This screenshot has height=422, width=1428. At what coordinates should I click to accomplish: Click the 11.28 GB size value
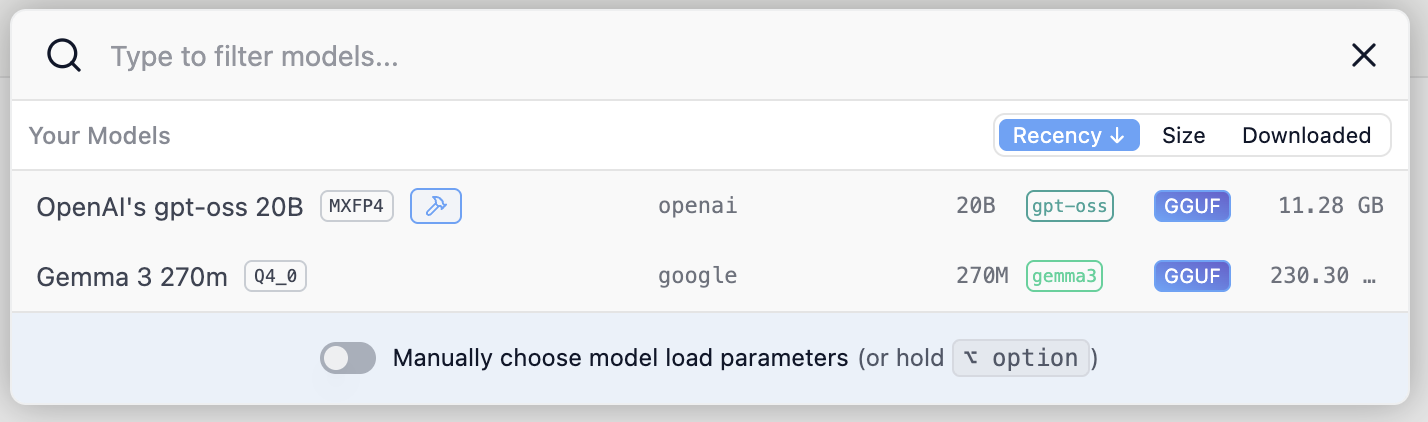pyautogui.click(x=1330, y=207)
